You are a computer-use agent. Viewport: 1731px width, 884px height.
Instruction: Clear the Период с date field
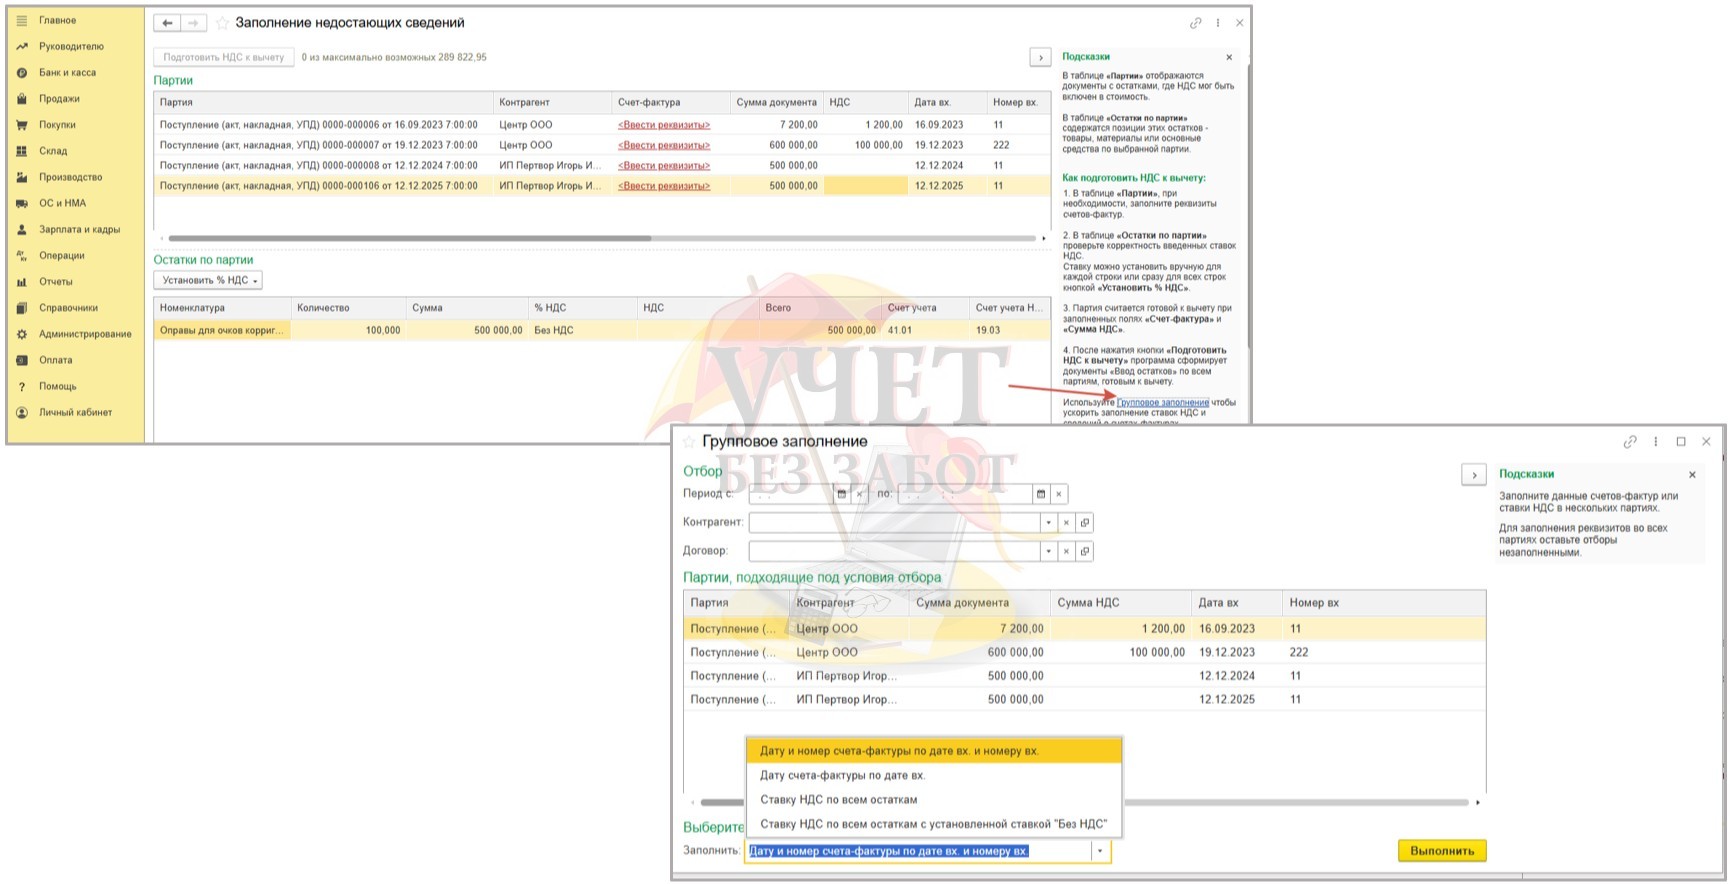coord(859,494)
